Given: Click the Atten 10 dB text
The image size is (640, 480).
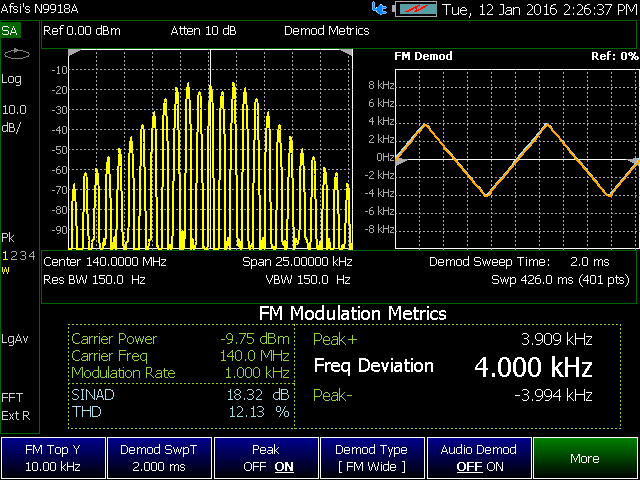Looking at the screenshot, I should [x=203, y=31].
